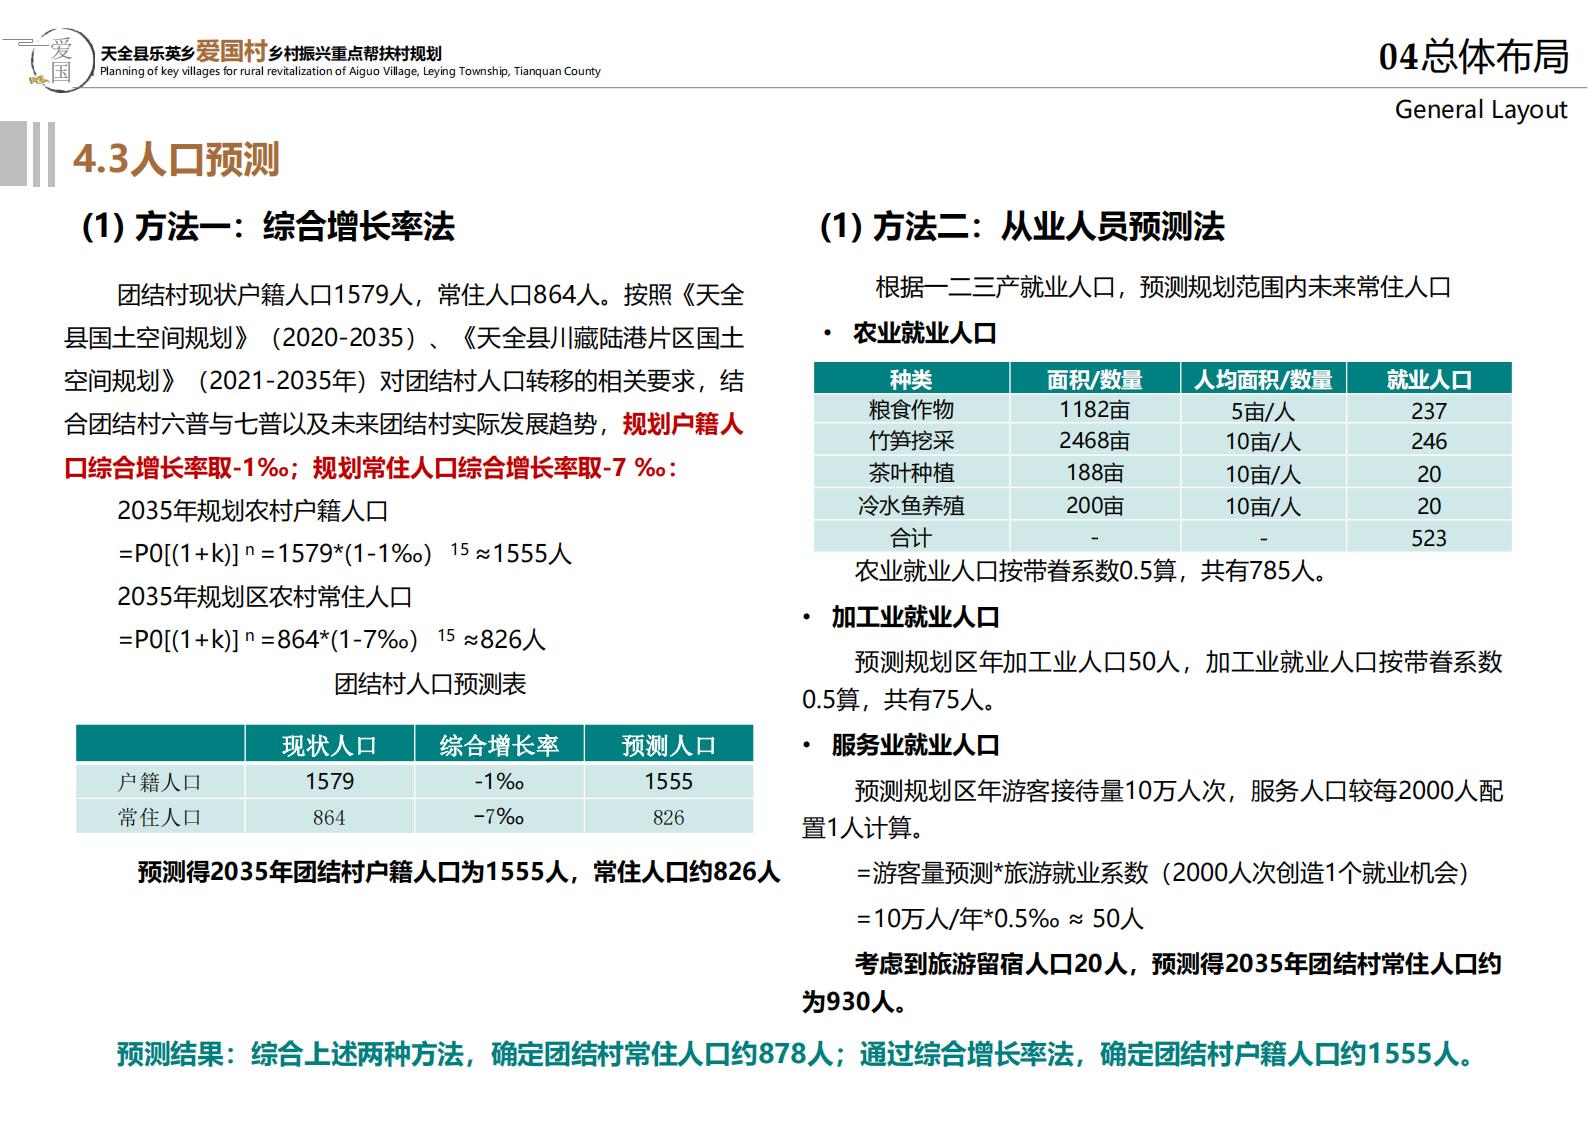Click the formula ending ≈1555人
This screenshot has height=1123, width=1588.
(x=345, y=553)
